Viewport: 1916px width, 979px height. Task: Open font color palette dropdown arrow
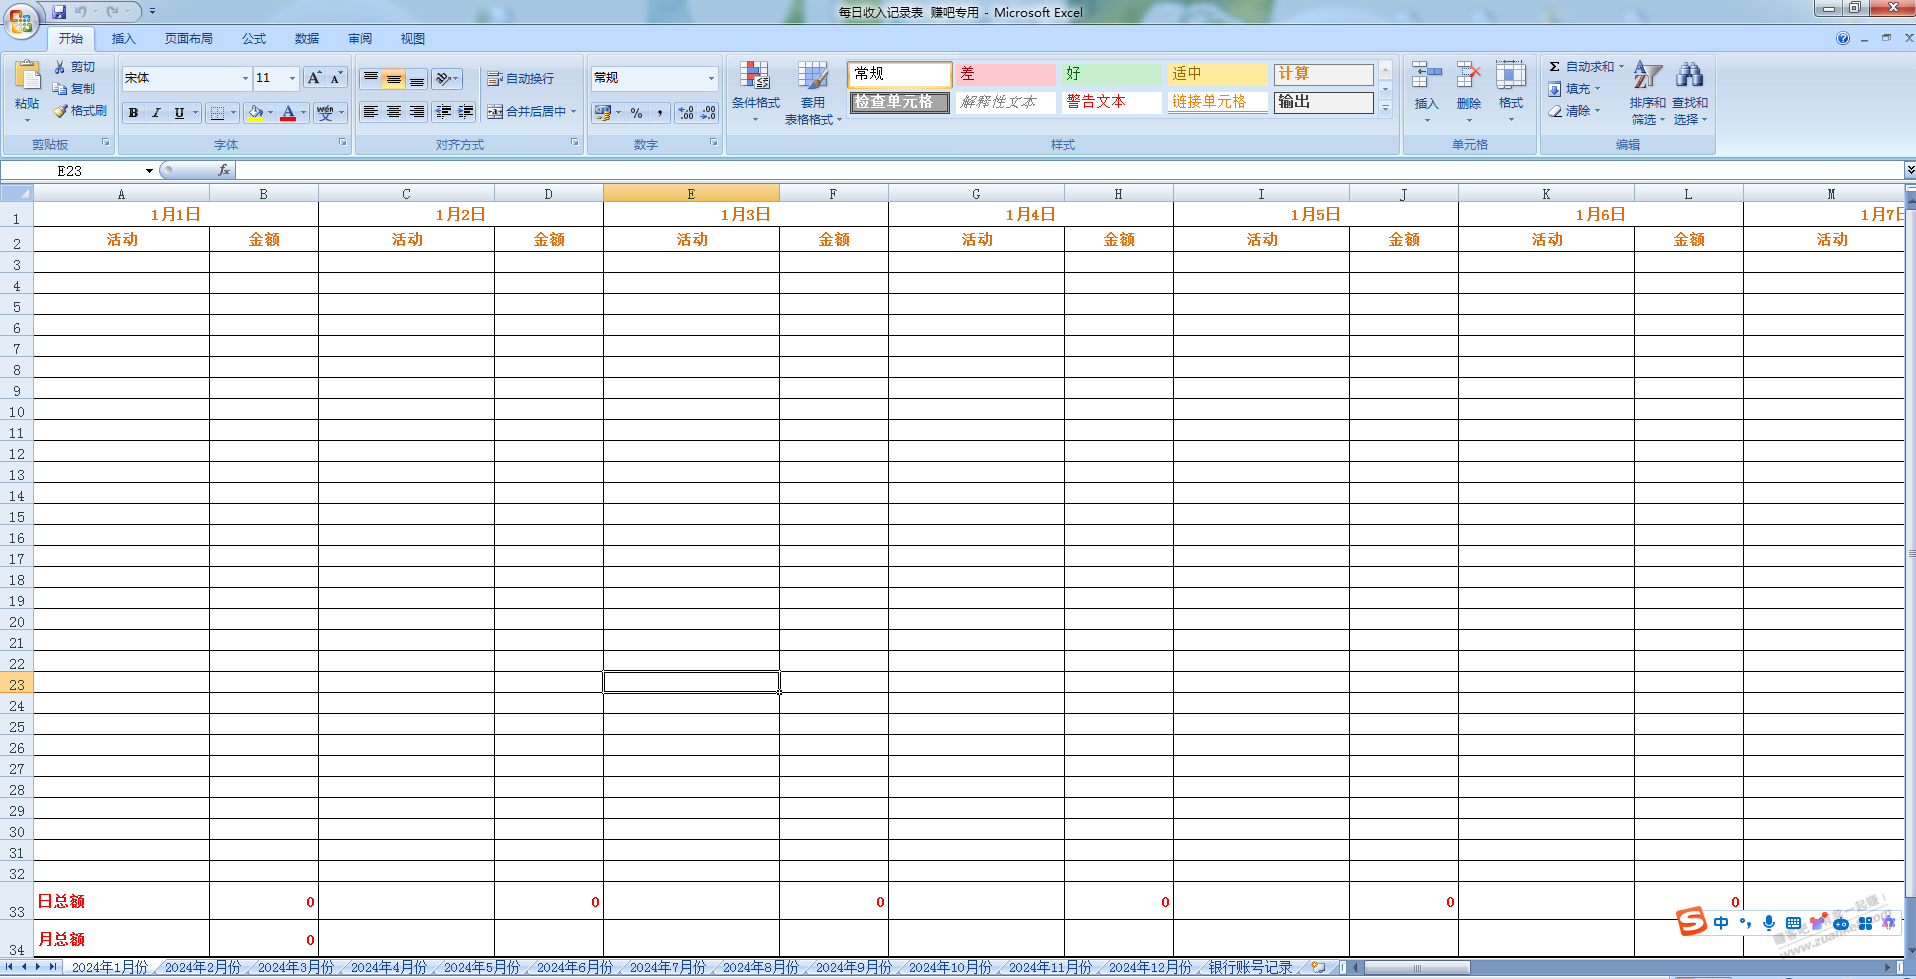pos(304,113)
